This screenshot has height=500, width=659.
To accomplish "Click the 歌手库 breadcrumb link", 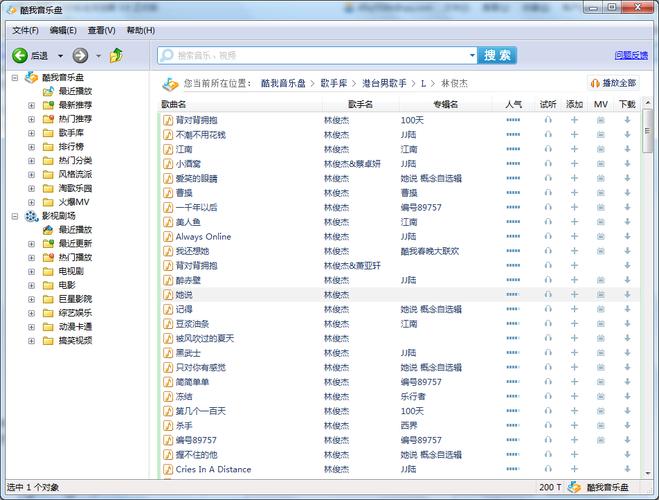I will pyautogui.click(x=334, y=83).
